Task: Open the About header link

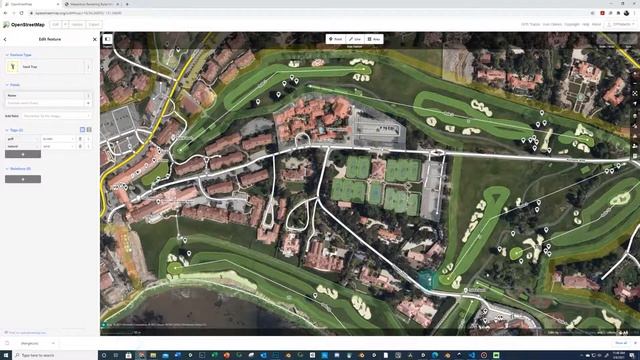Action: (596, 24)
